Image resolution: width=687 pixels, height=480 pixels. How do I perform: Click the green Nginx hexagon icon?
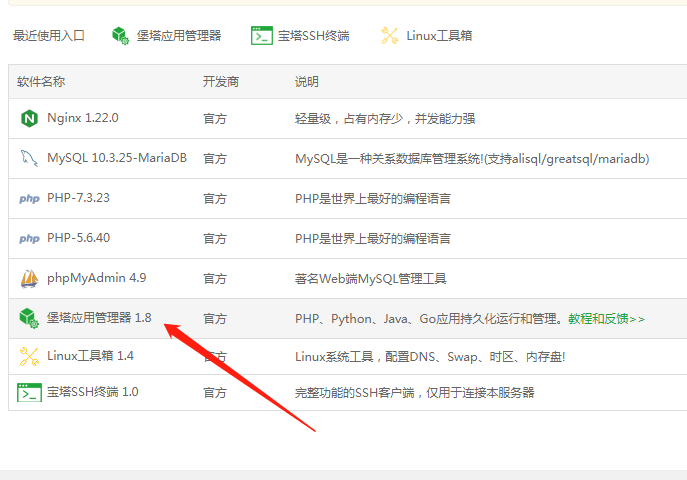coord(29,118)
